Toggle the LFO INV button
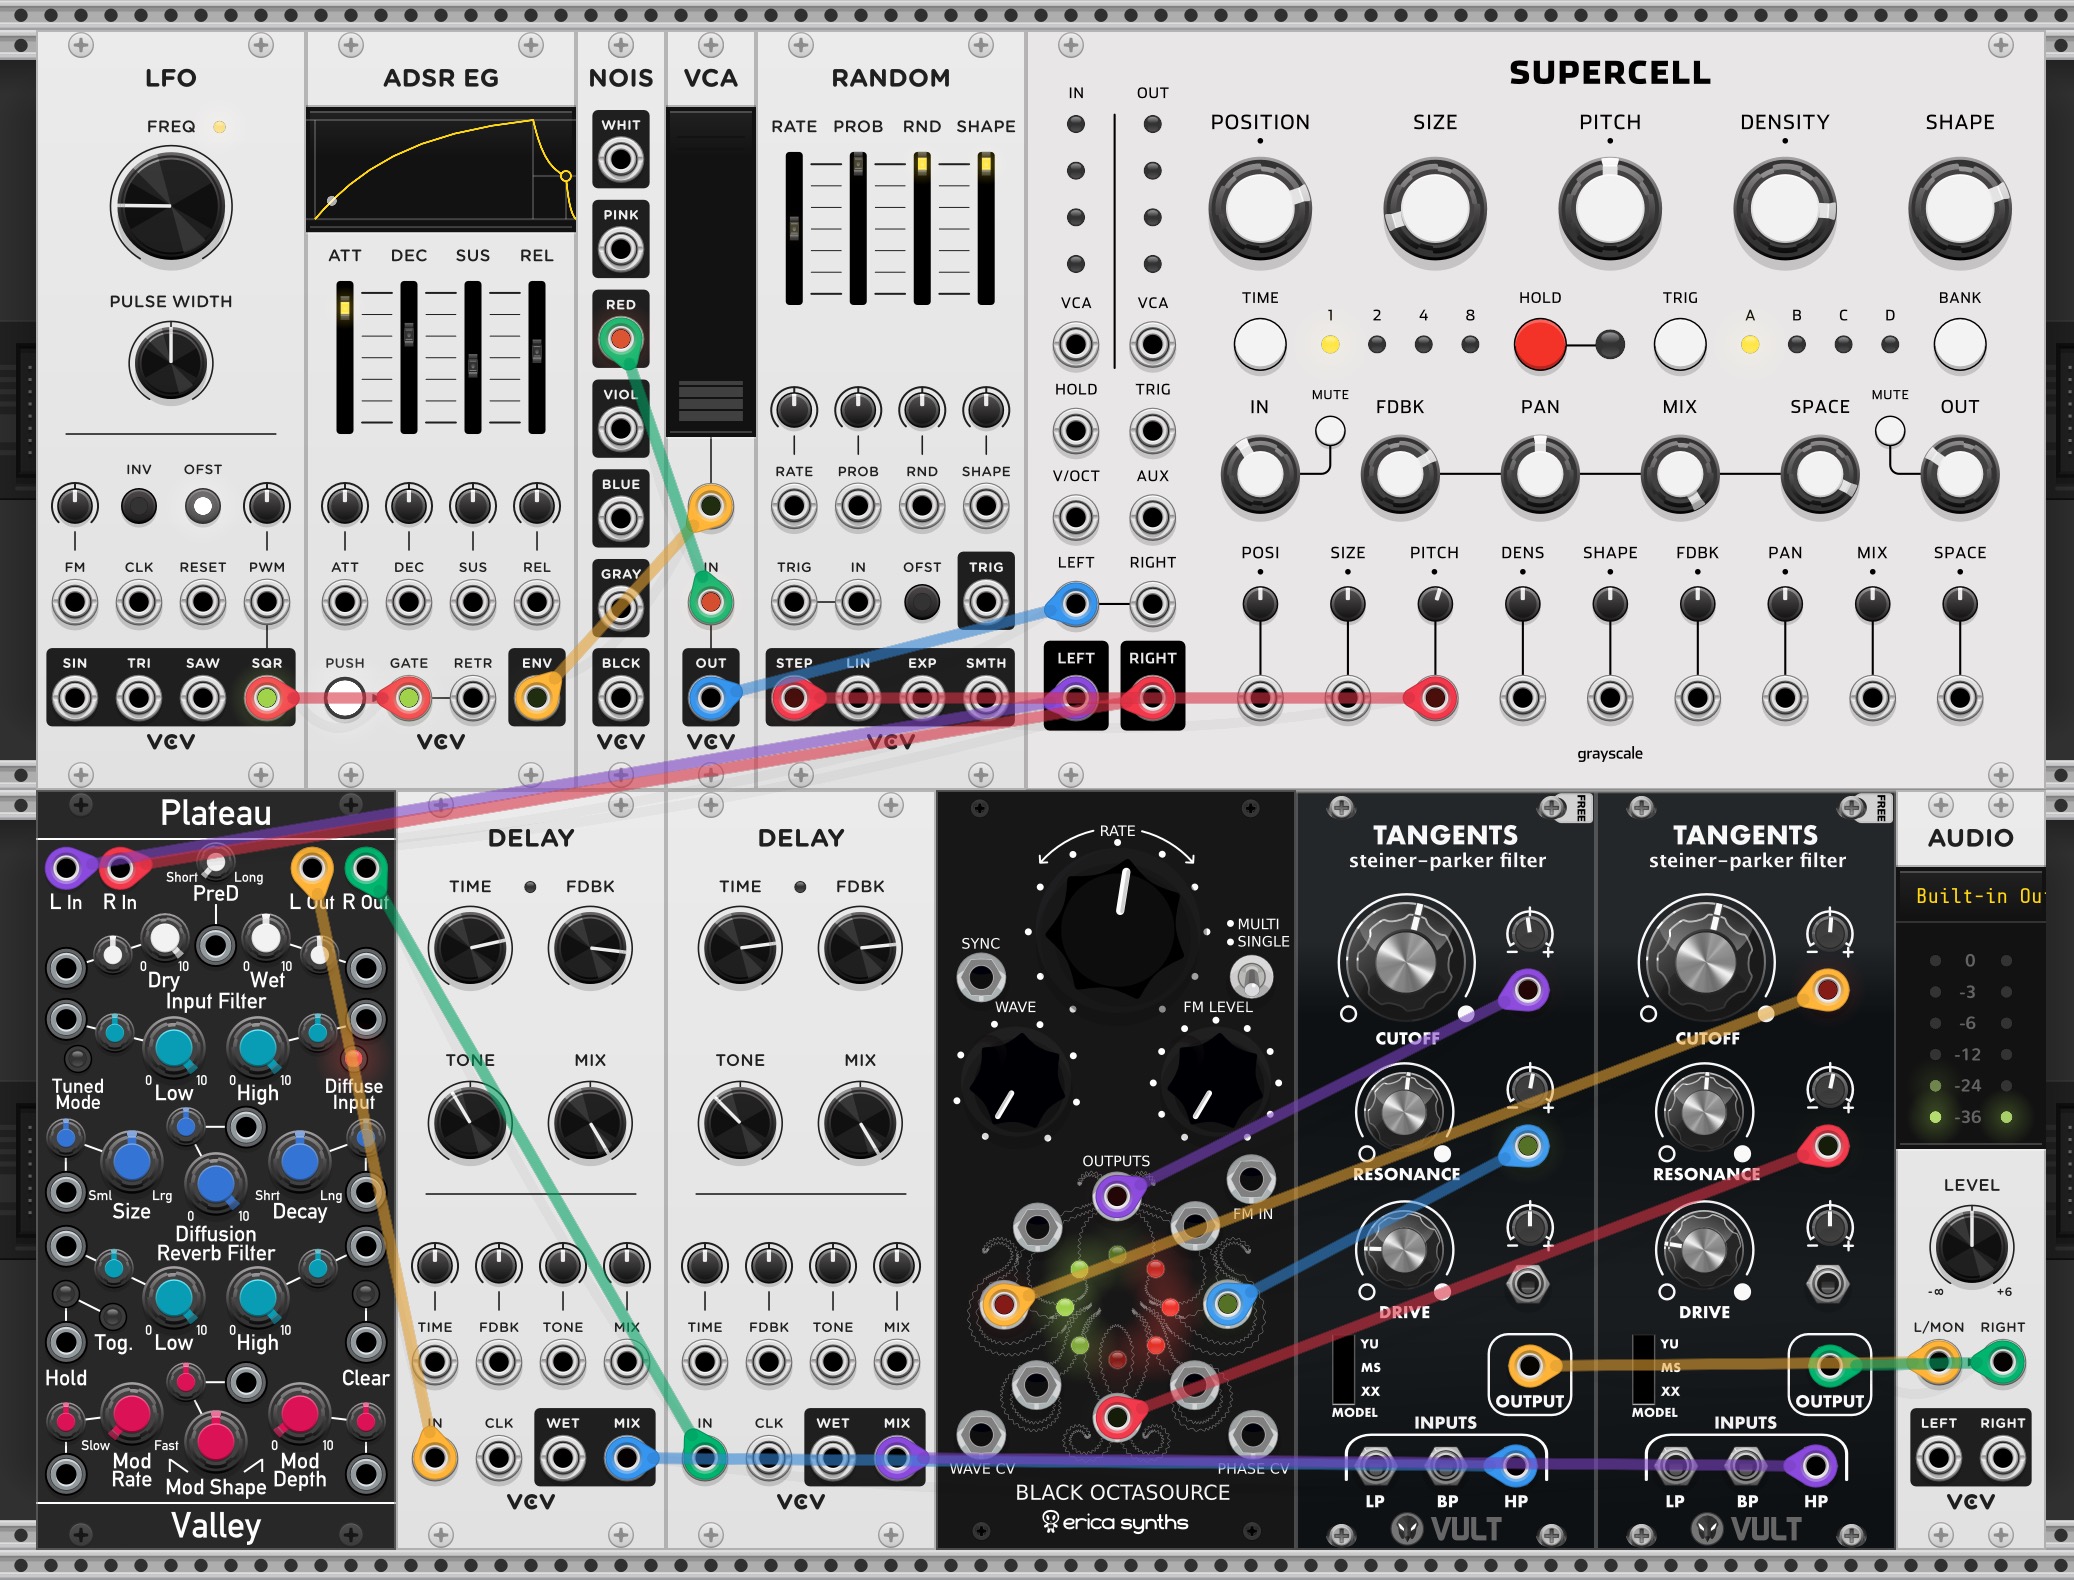Image resolution: width=2074 pixels, height=1580 pixels. coord(139,507)
